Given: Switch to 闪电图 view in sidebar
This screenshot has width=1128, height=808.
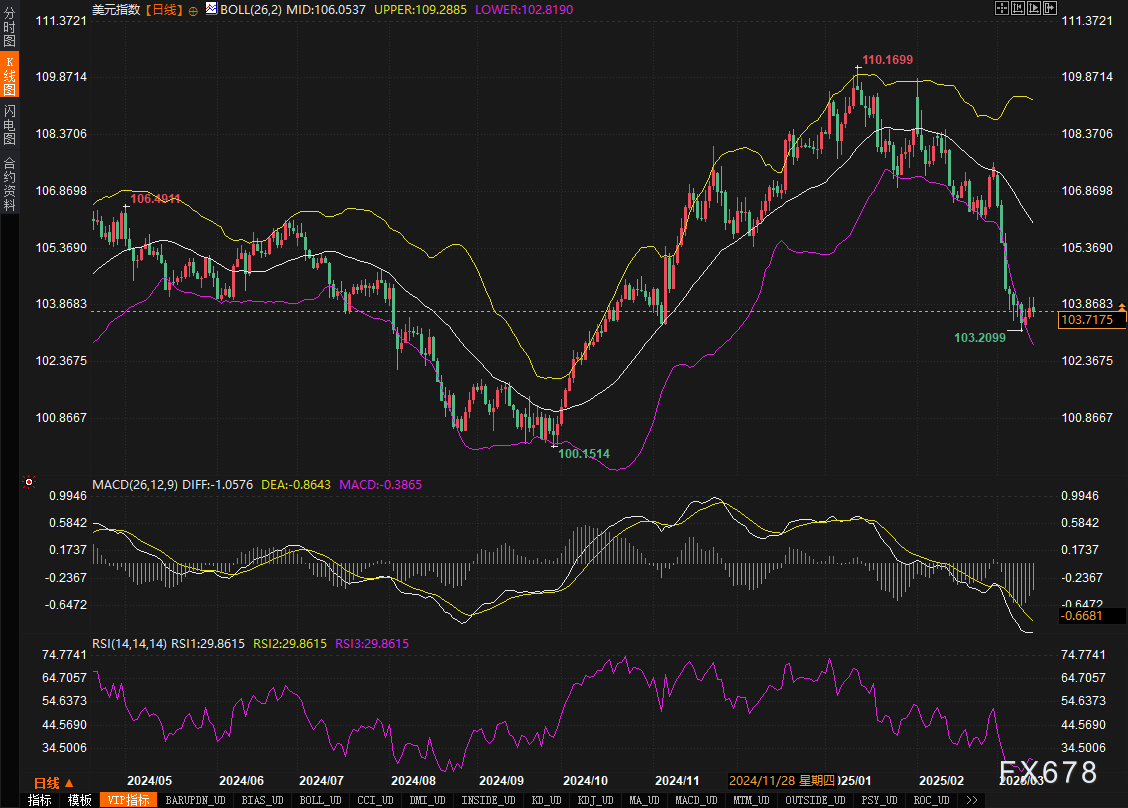Looking at the screenshot, I should [x=9, y=124].
